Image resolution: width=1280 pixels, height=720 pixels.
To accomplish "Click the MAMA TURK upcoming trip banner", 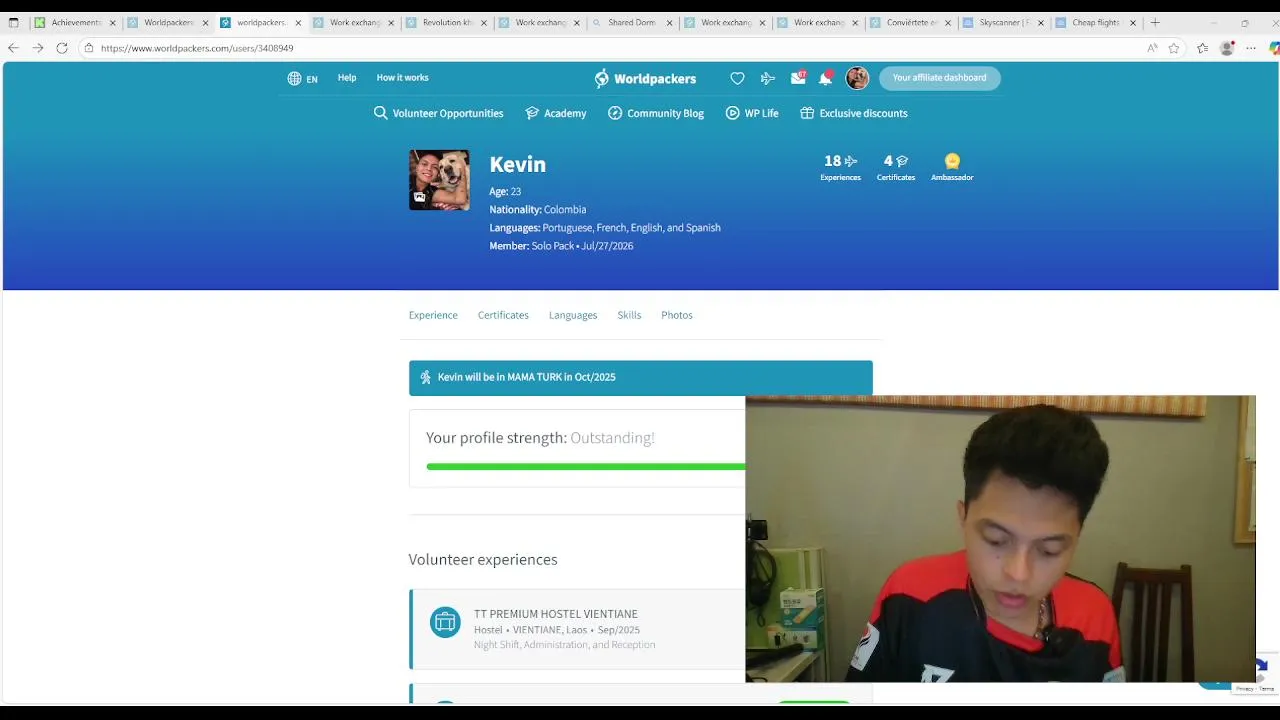I will pos(640,378).
